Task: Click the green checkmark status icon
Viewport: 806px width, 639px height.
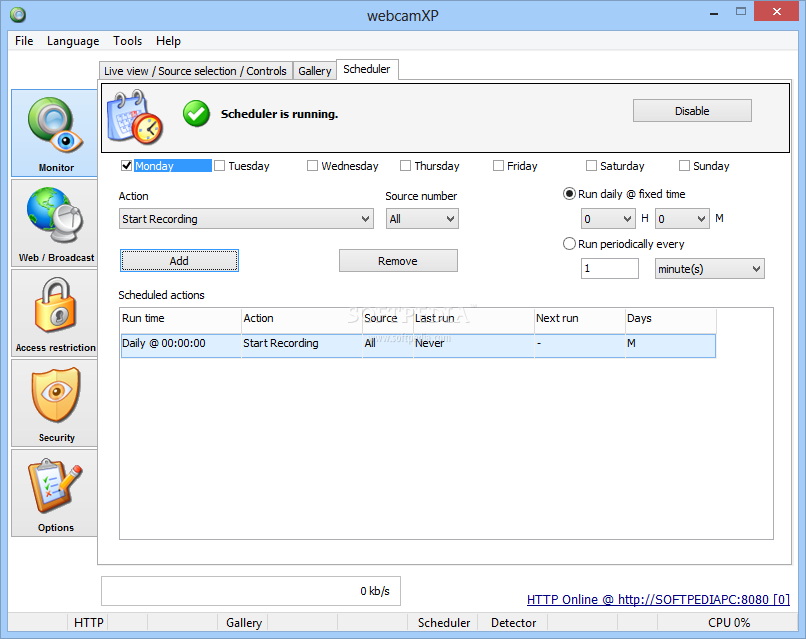Action: [196, 114]
